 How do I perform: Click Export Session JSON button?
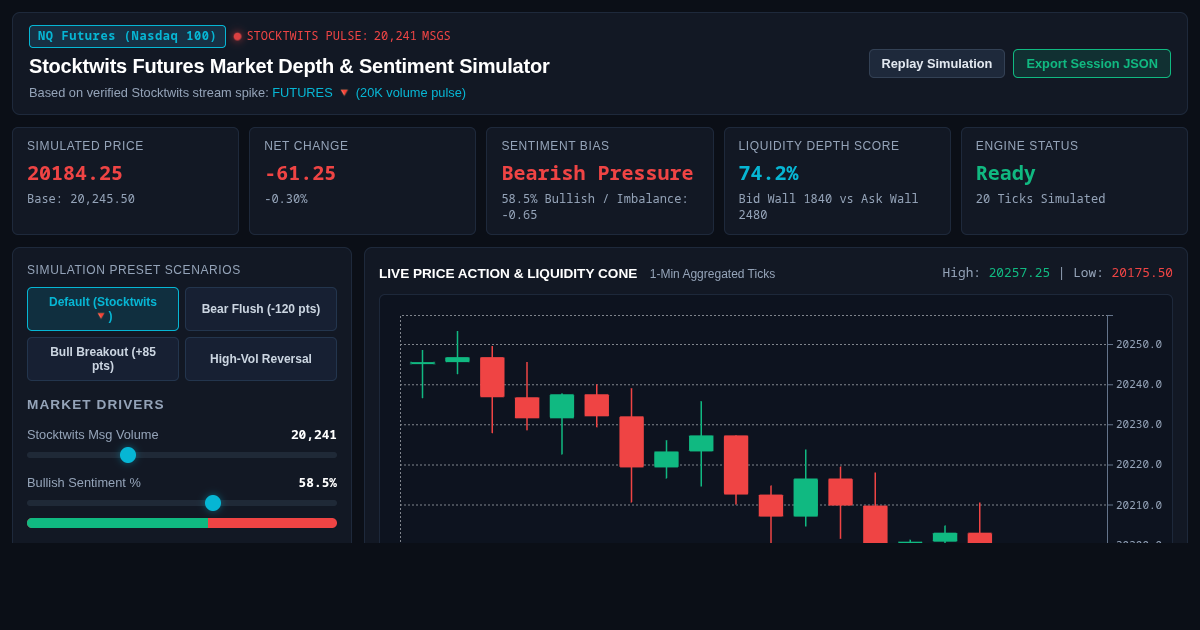(x=1092, y=63)
